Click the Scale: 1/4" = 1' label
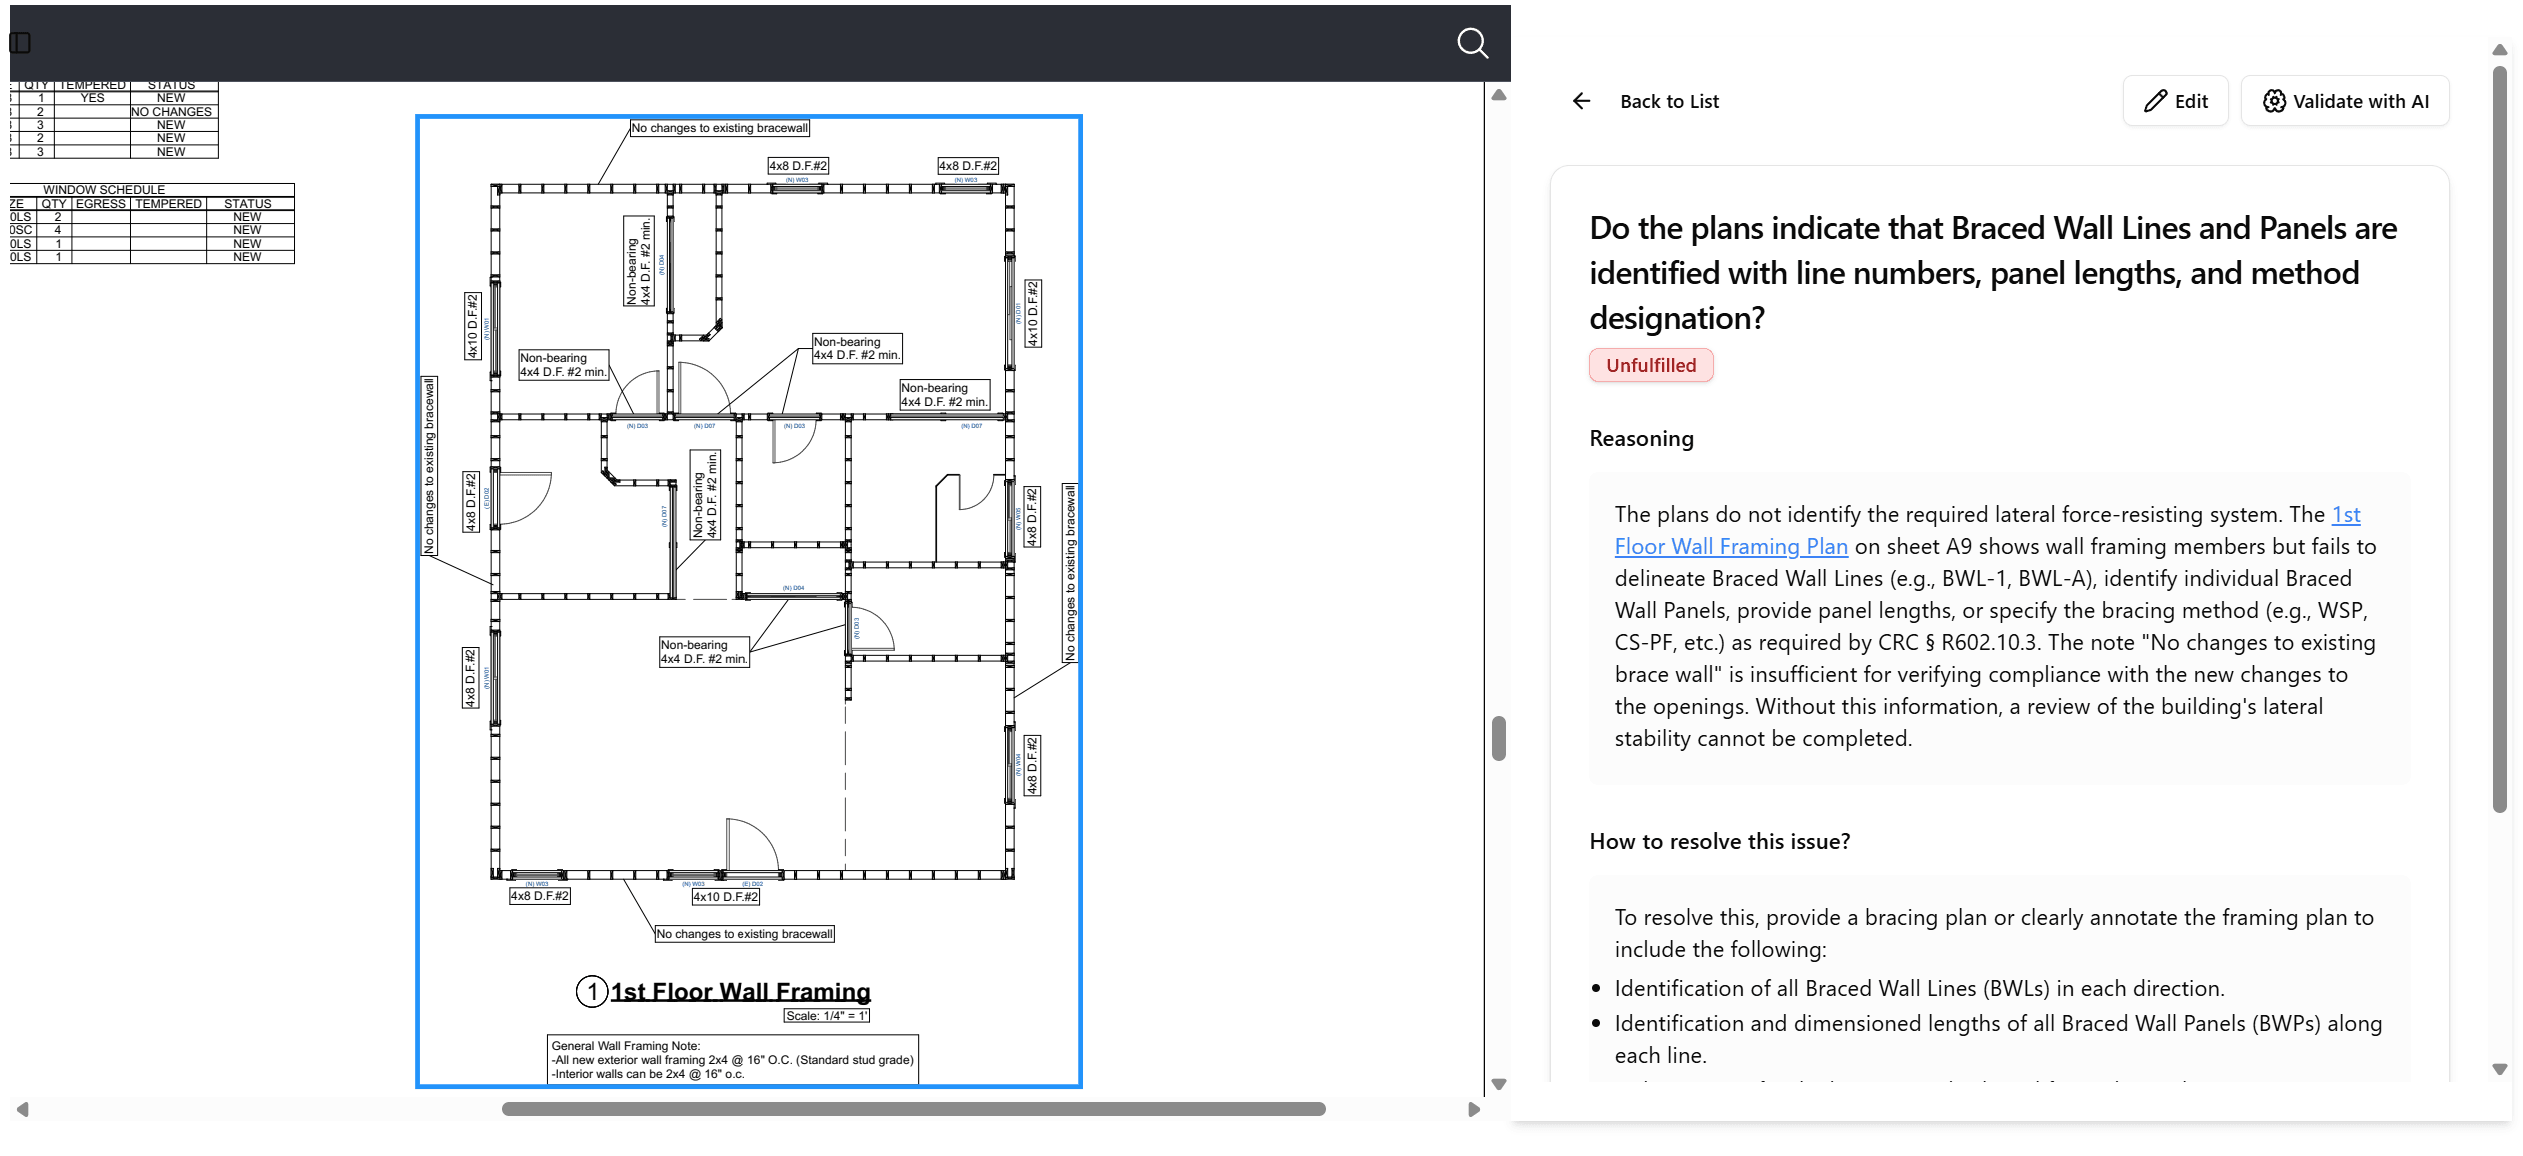2523x1156 pixels. pos(826,1015)
